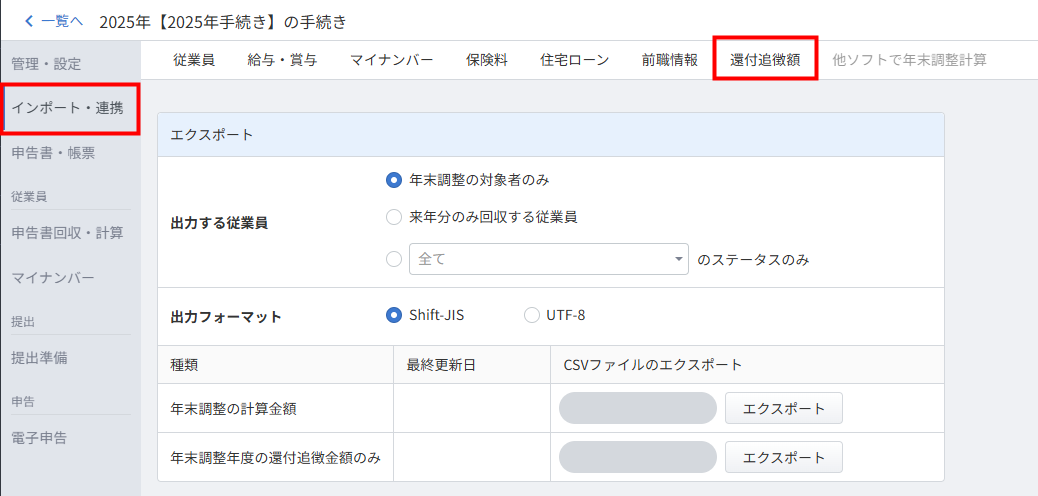The height and width of the screenshot is (496, 1038).
Task: Open 電子申告 in the sidebar
Action: pos(39,437)
